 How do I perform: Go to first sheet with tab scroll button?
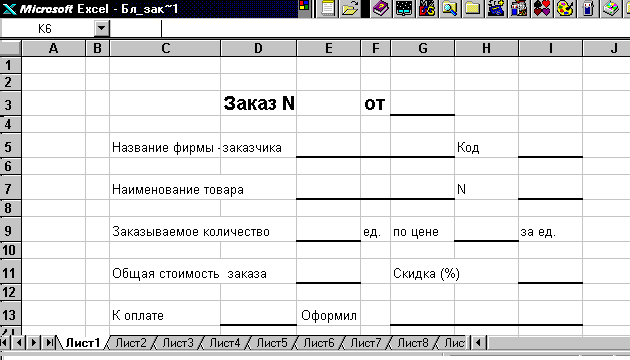(5, 343)
